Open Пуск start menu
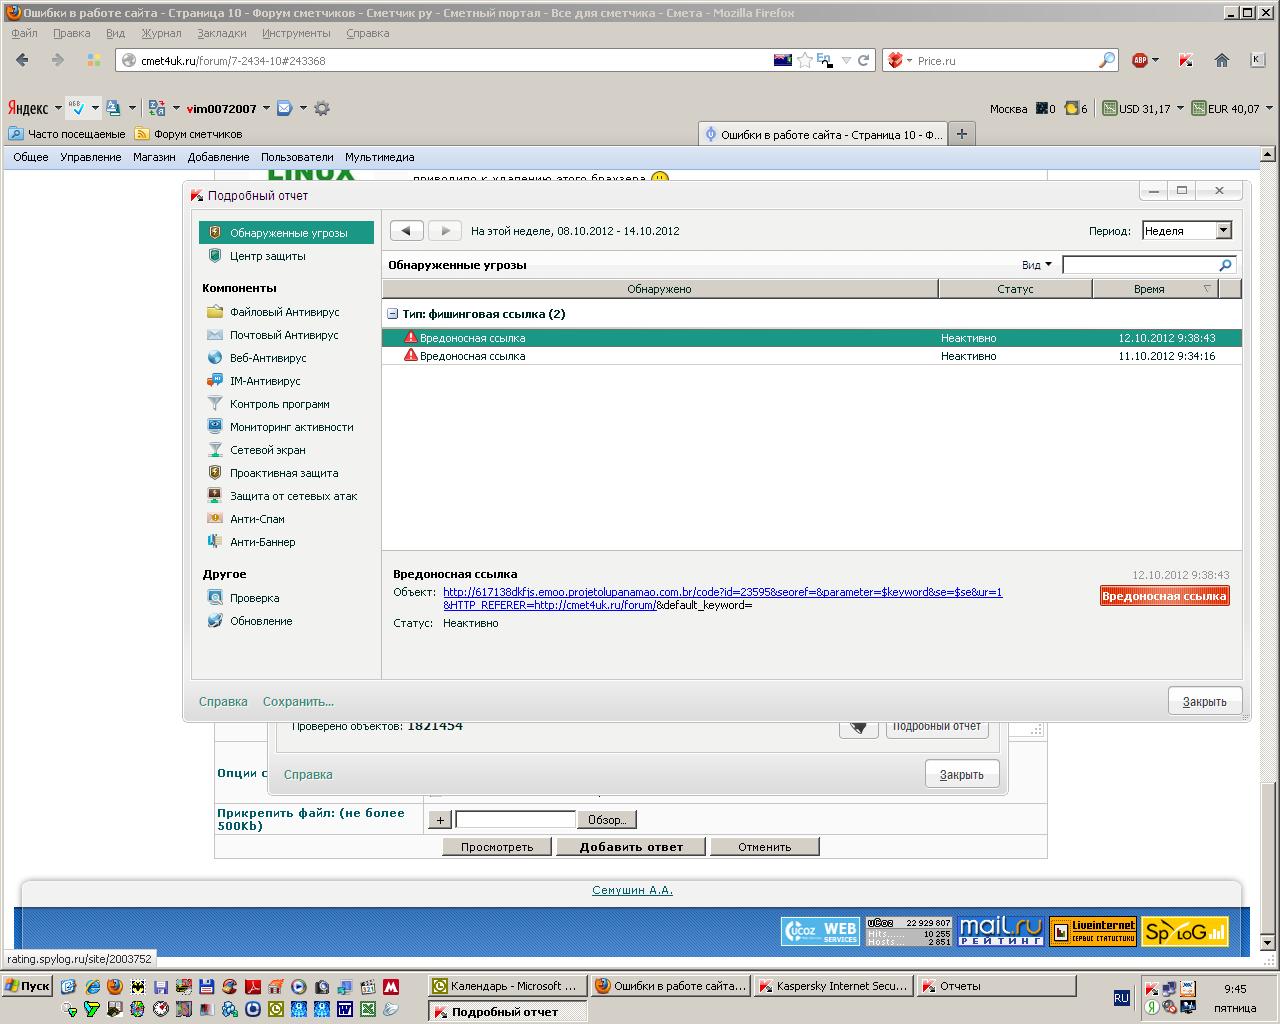This screenshot has width=1280, height=1024. (28, 986)
